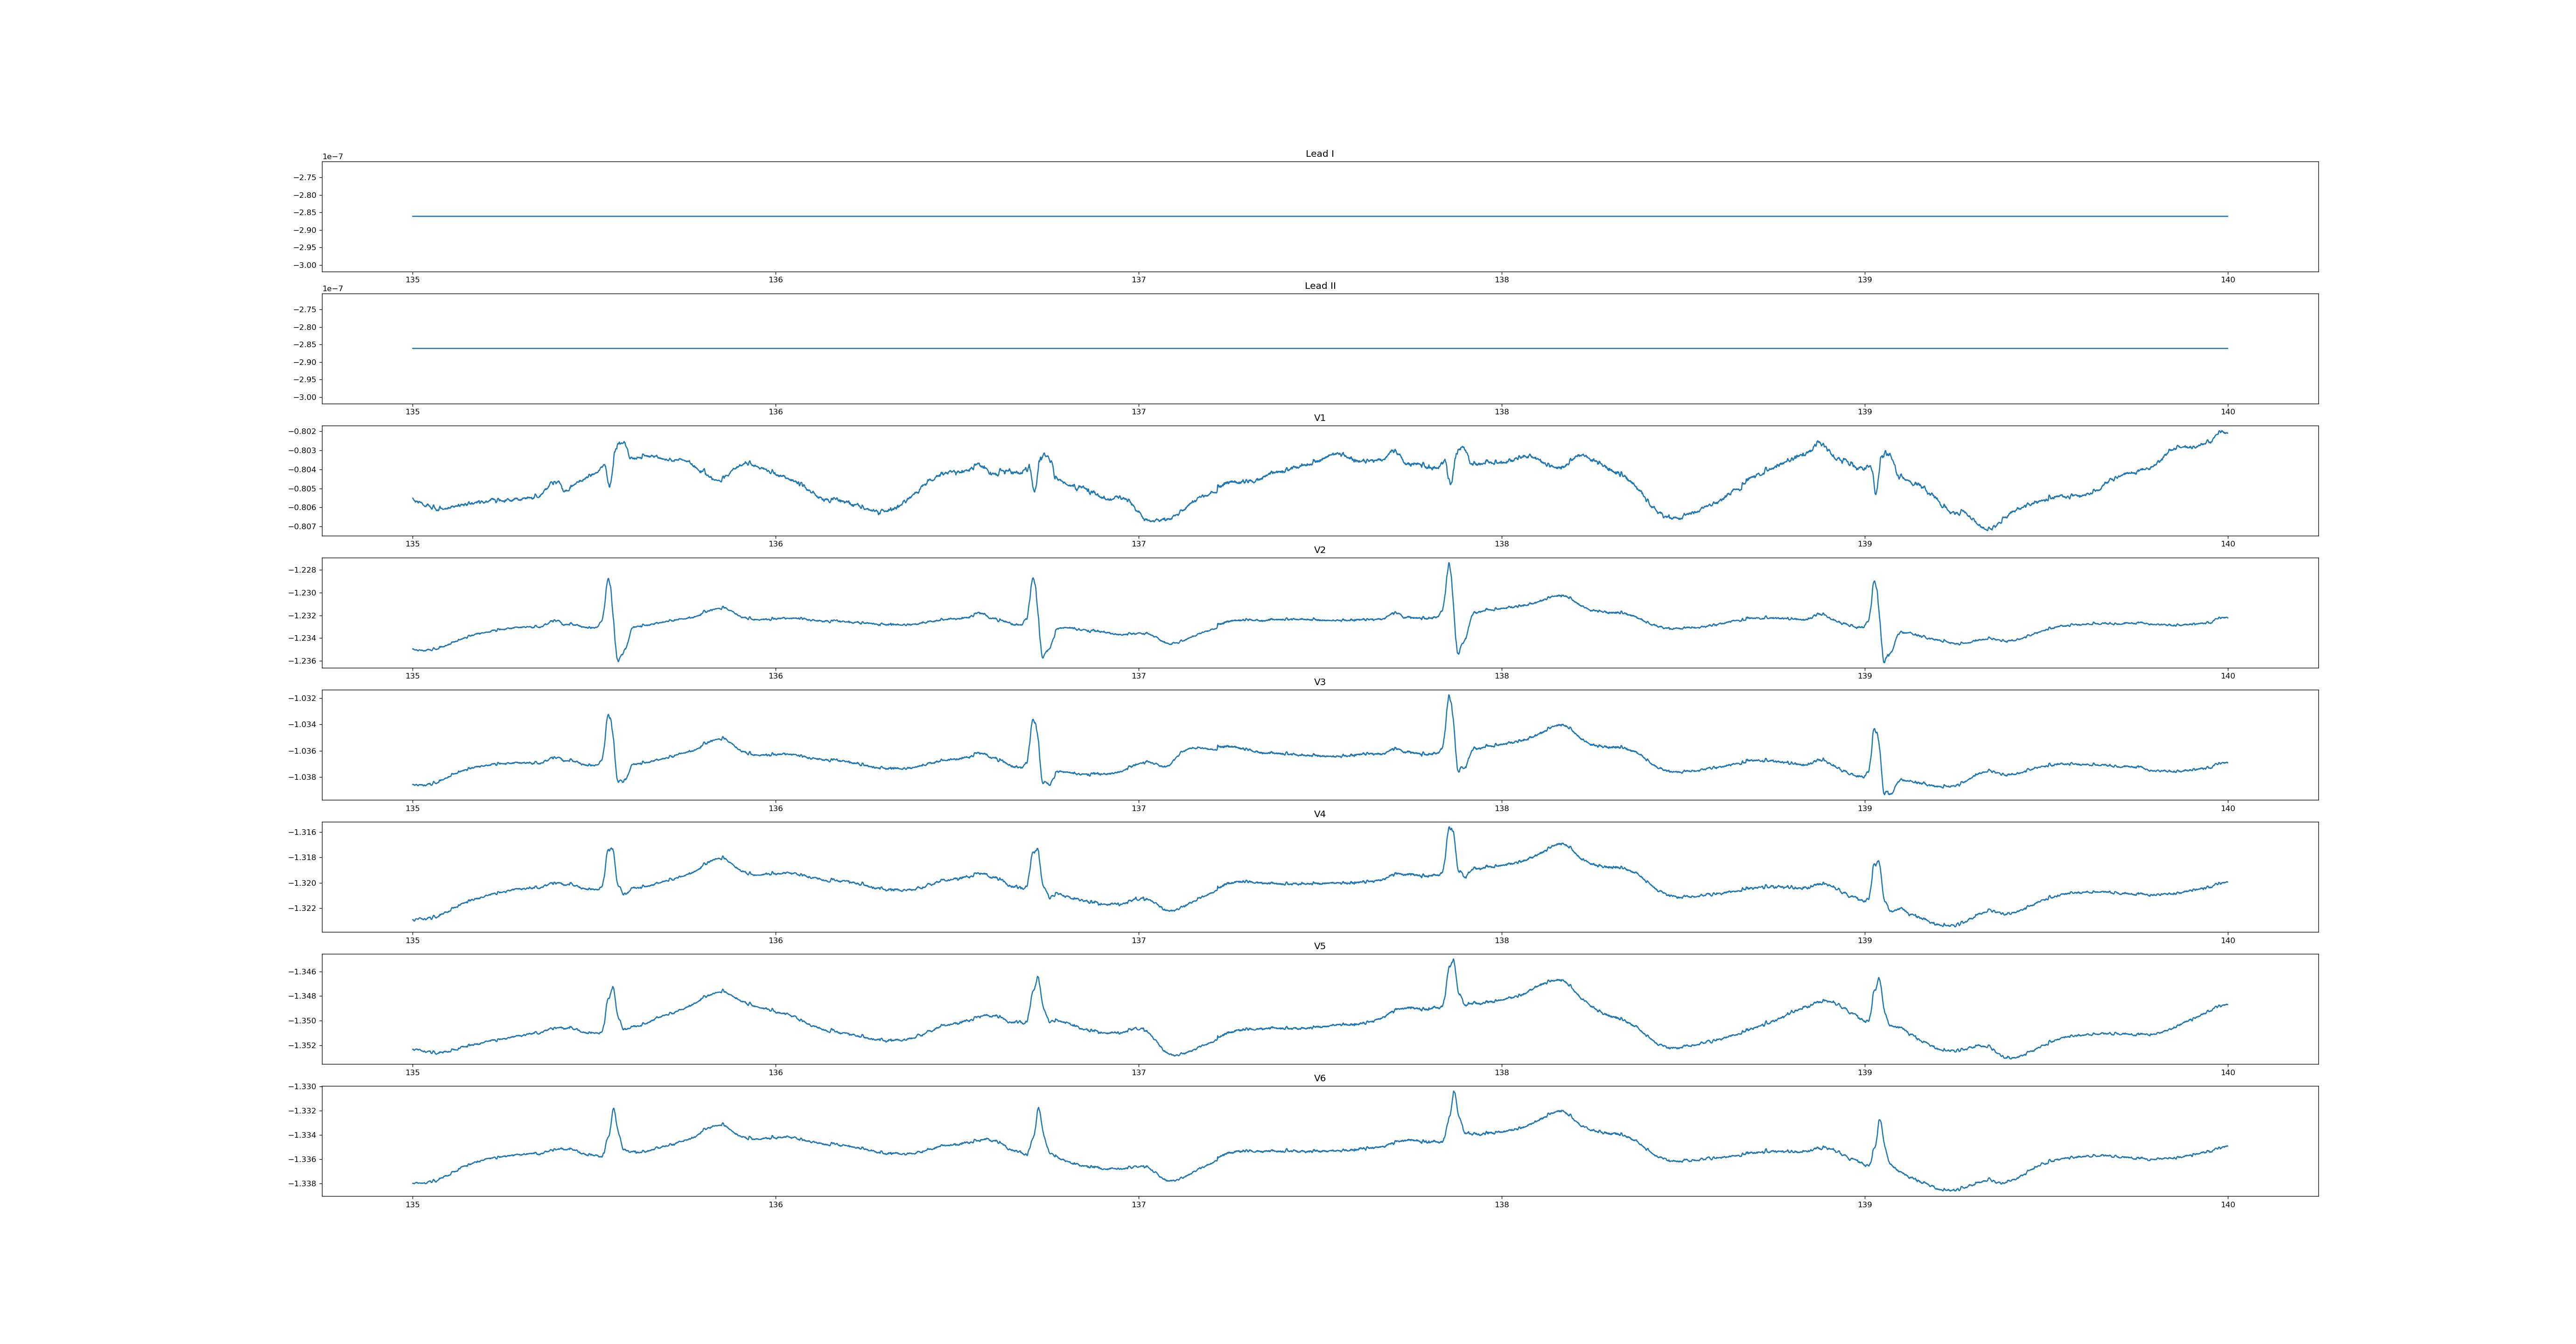Click the 136 x-axis tick under Lead I plot
The height and width of the screenshot is (1344, 2576).
(775, 280)
